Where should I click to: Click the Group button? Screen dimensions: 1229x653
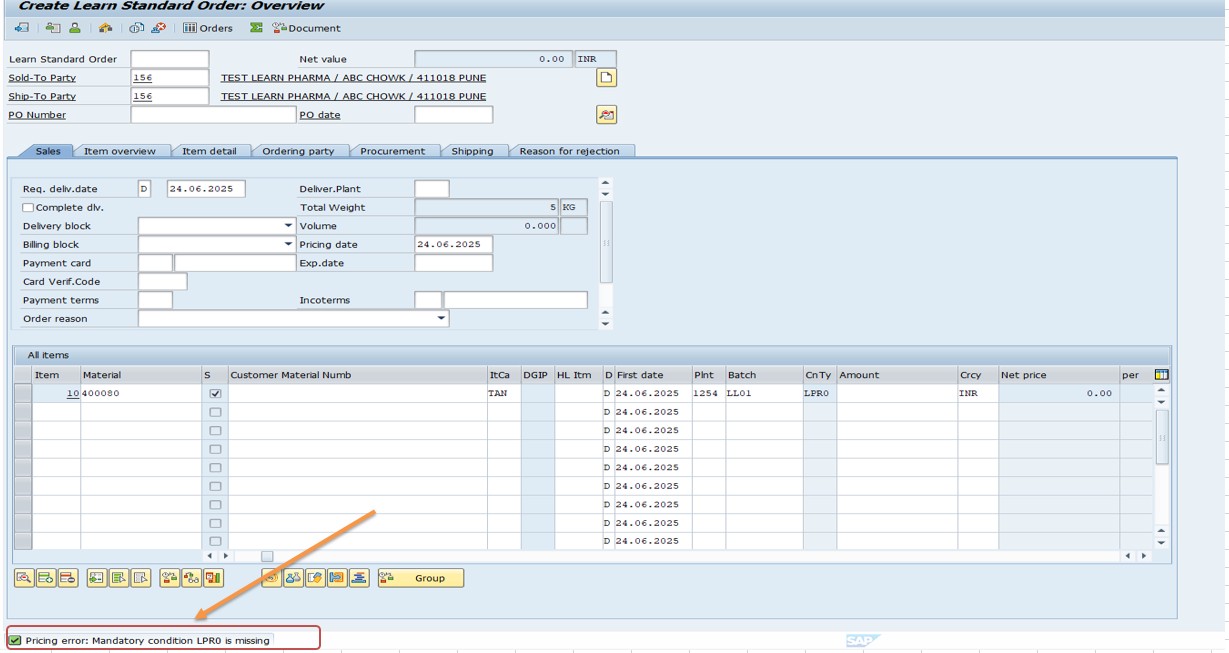coord(421,578)
